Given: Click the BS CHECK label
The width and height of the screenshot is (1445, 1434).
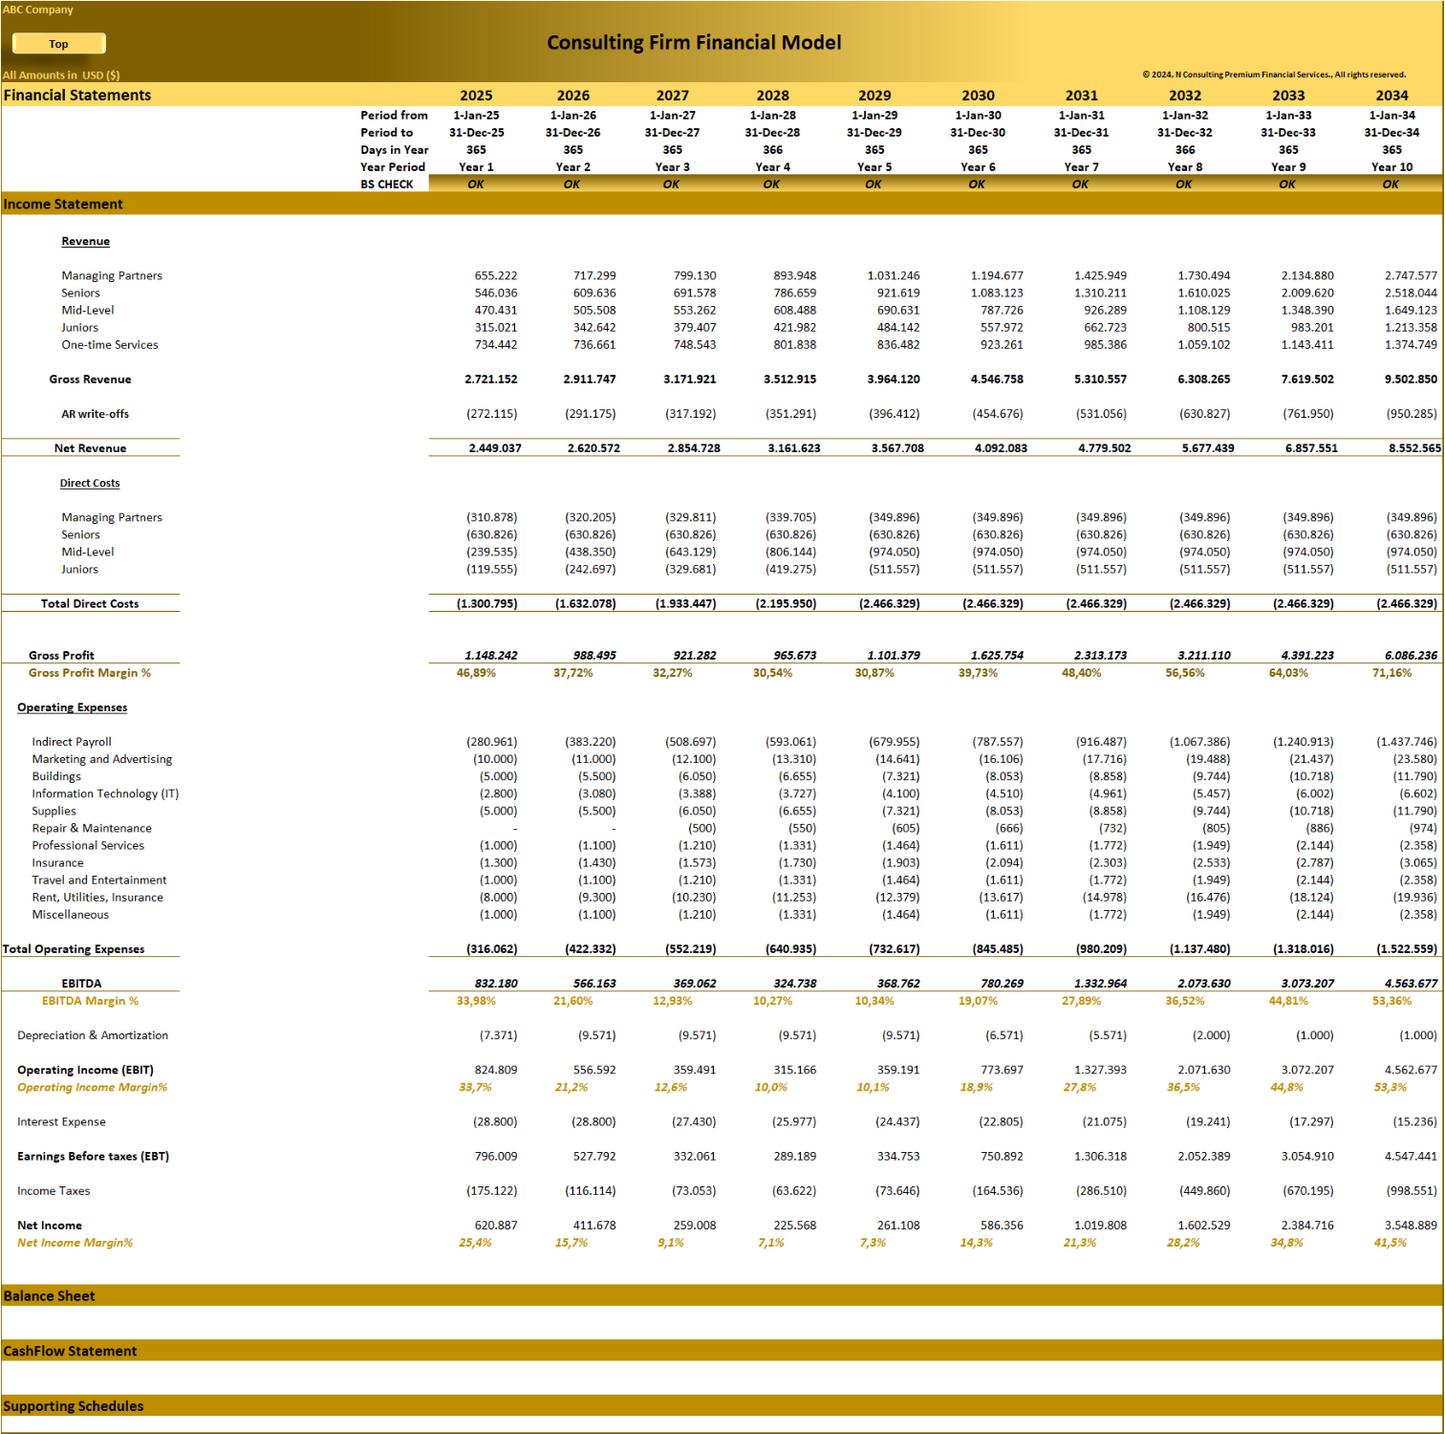Looking at the screenshot, I should (387, 185).
